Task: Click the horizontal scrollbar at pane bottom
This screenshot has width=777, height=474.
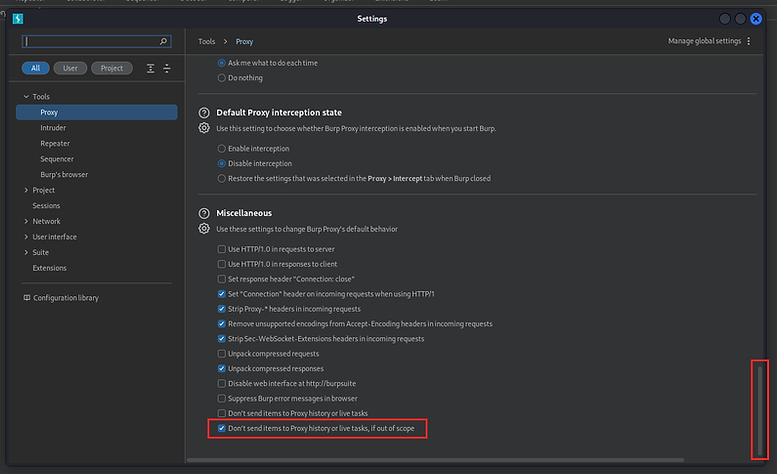Action: coord(435,460)
